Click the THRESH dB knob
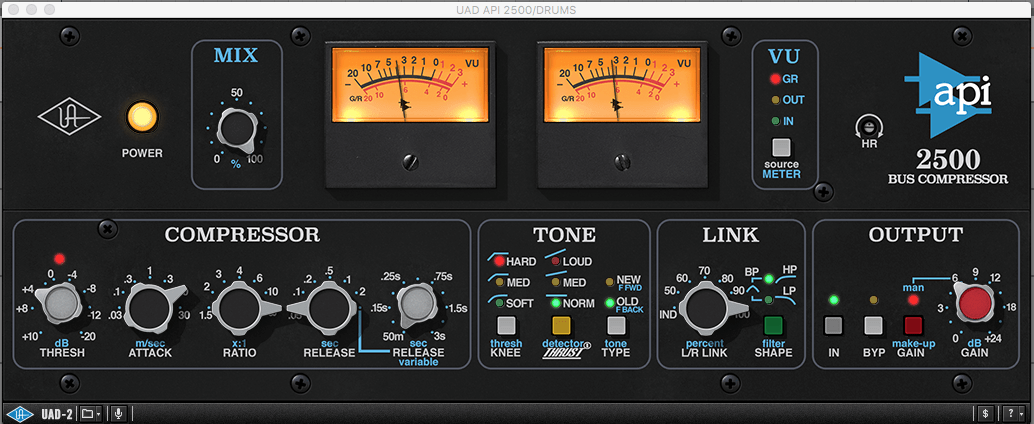1034x424 pixels. [61, 305]
